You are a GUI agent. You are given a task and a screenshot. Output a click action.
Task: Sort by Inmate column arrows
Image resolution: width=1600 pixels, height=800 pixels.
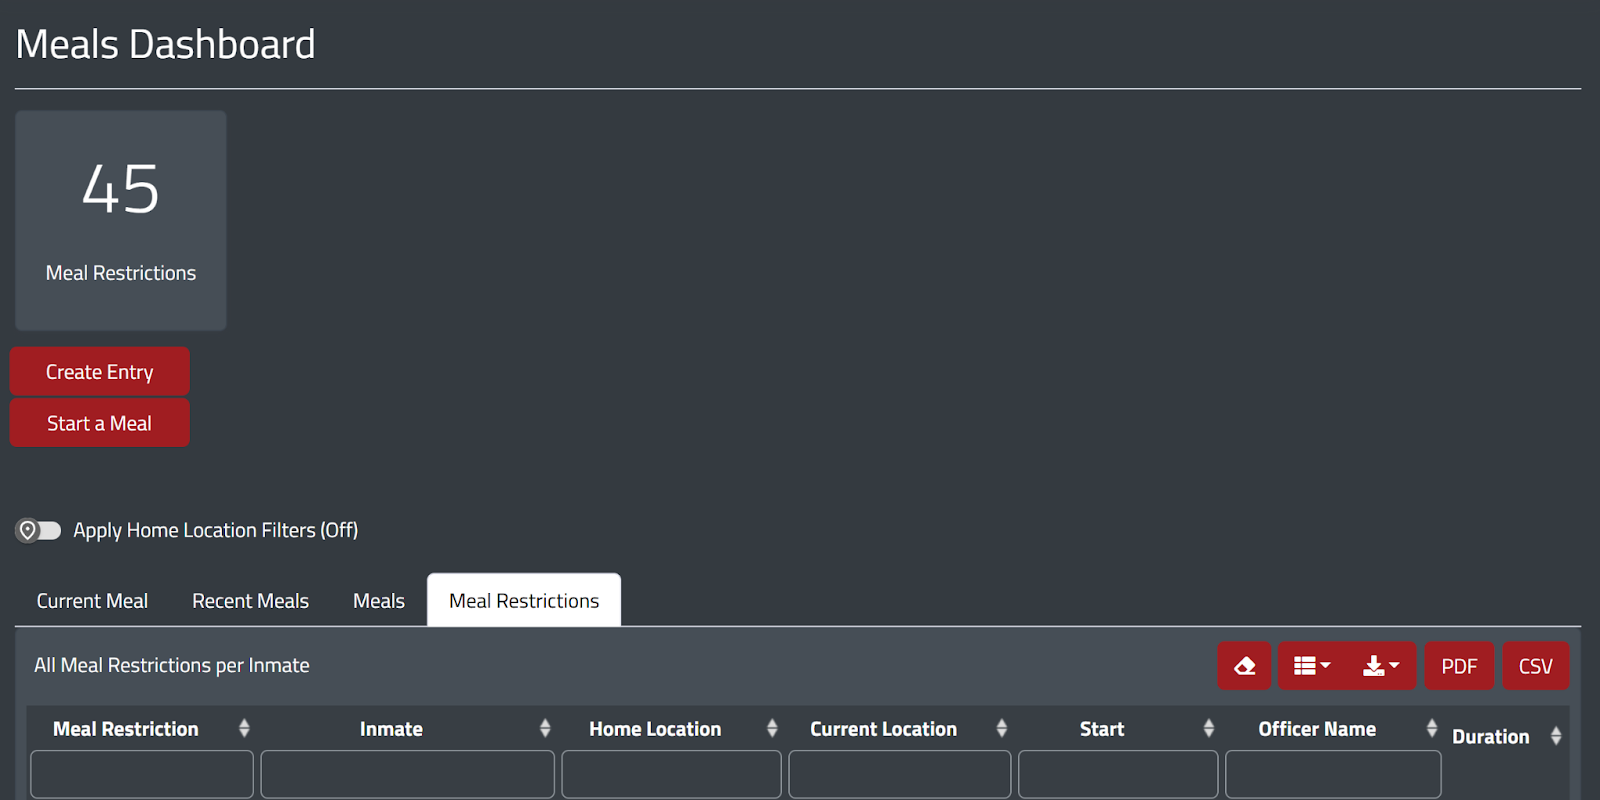[x=545, y=728]
